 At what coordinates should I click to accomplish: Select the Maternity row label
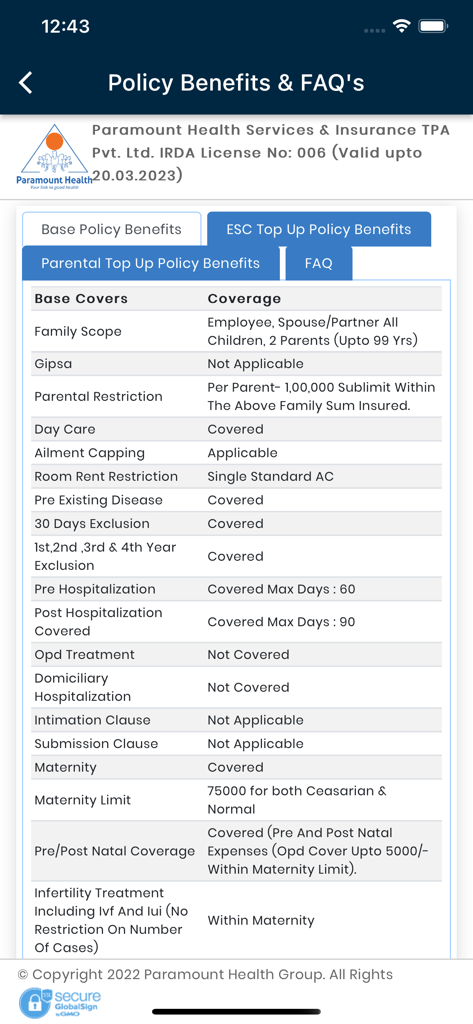point(65,766)
